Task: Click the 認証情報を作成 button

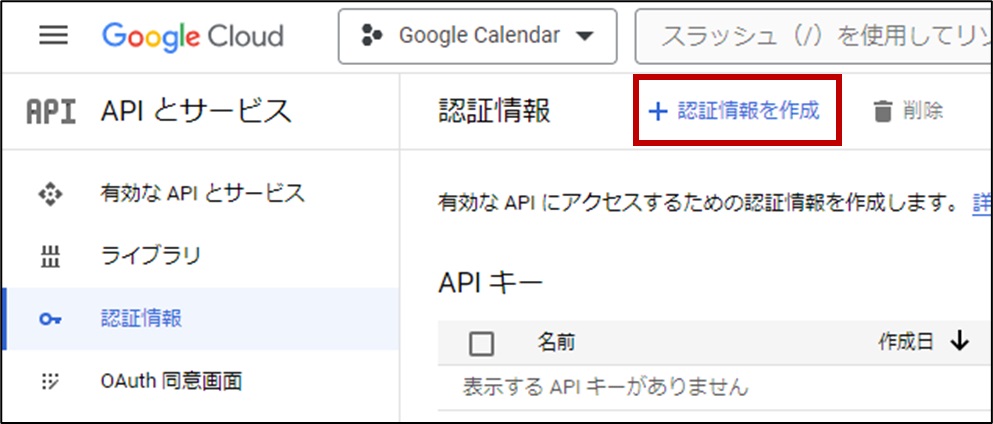Action: pyautogui.click(x=737, y=111)
